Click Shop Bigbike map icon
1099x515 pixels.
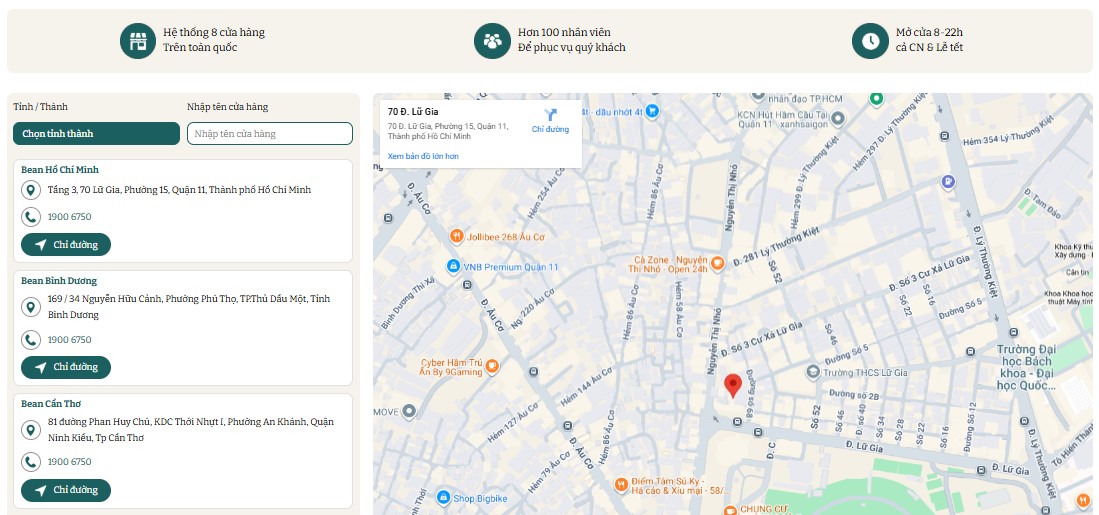point(442,498)
